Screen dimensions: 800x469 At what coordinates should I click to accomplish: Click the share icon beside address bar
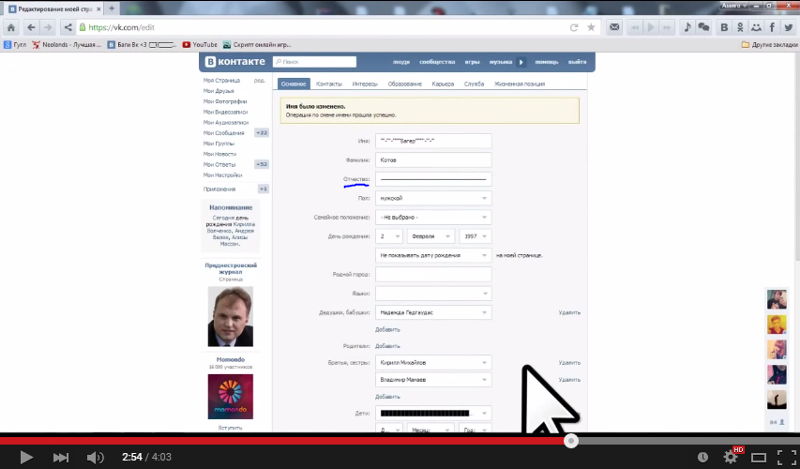pos(67,28)
